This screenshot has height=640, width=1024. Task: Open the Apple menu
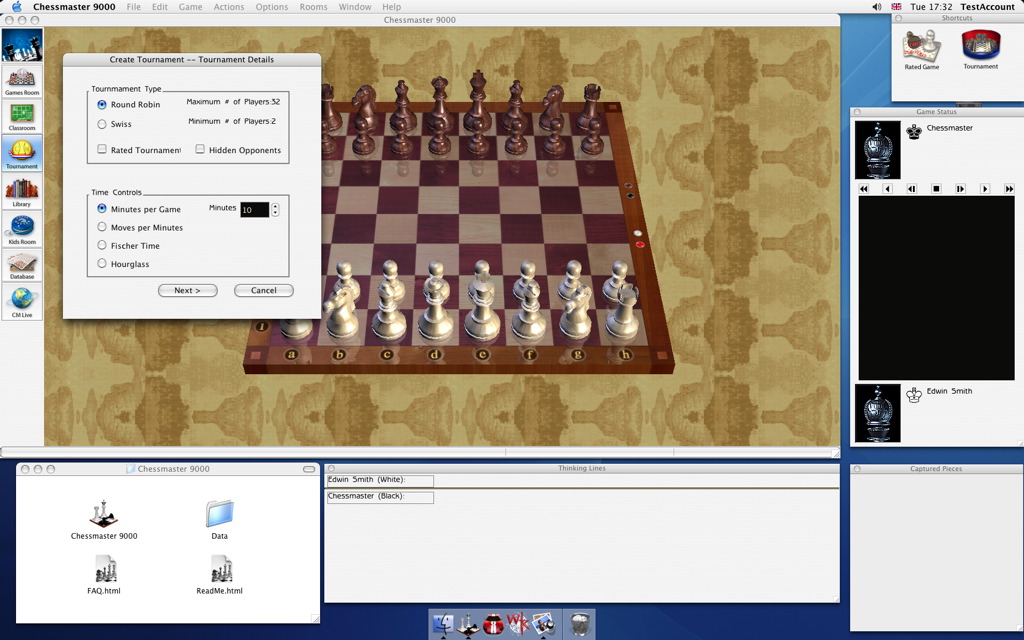[16, 7]
